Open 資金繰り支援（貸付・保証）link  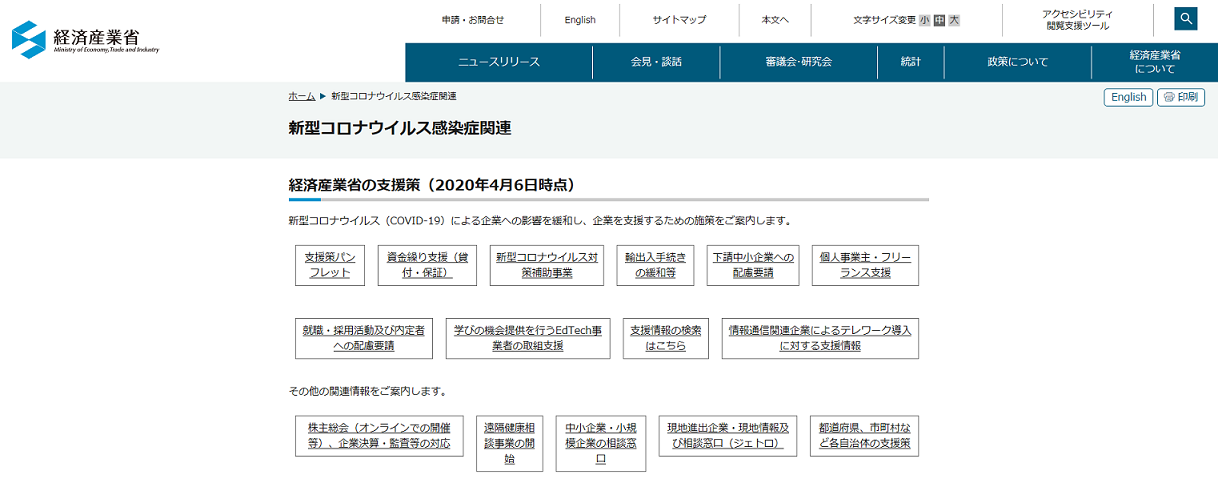tap(427, 265)
